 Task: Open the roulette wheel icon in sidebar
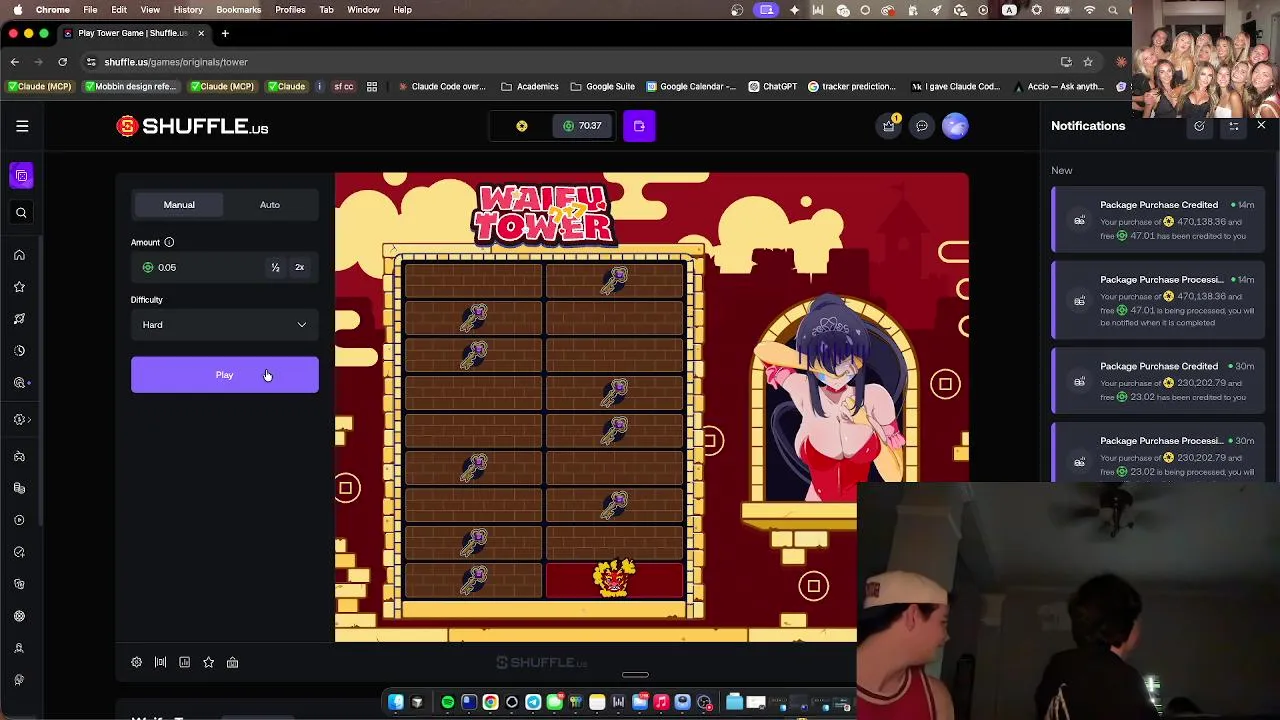click(x=19, y=616)
